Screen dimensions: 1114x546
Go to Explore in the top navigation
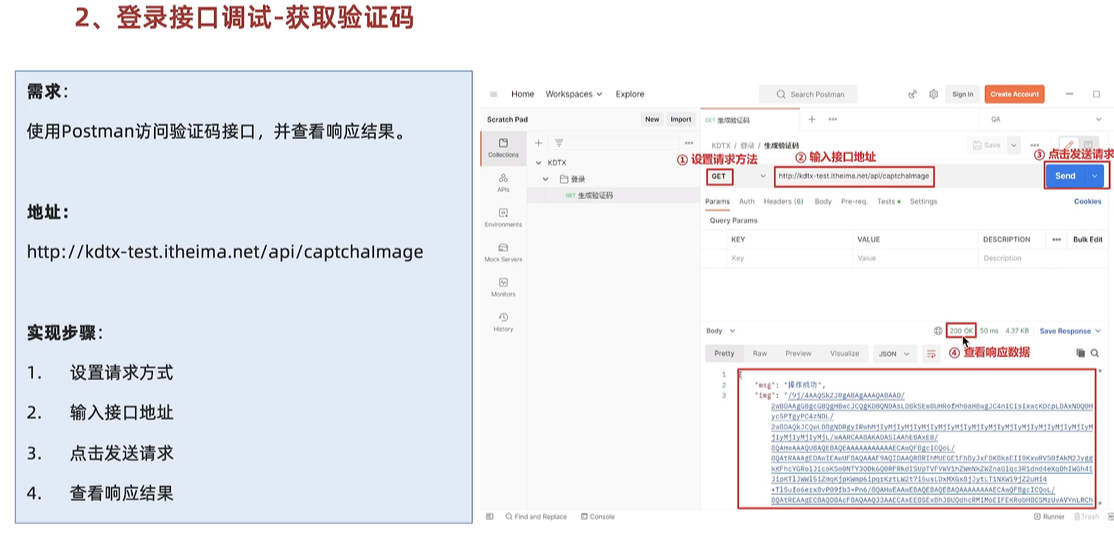[x=630, y=94]
